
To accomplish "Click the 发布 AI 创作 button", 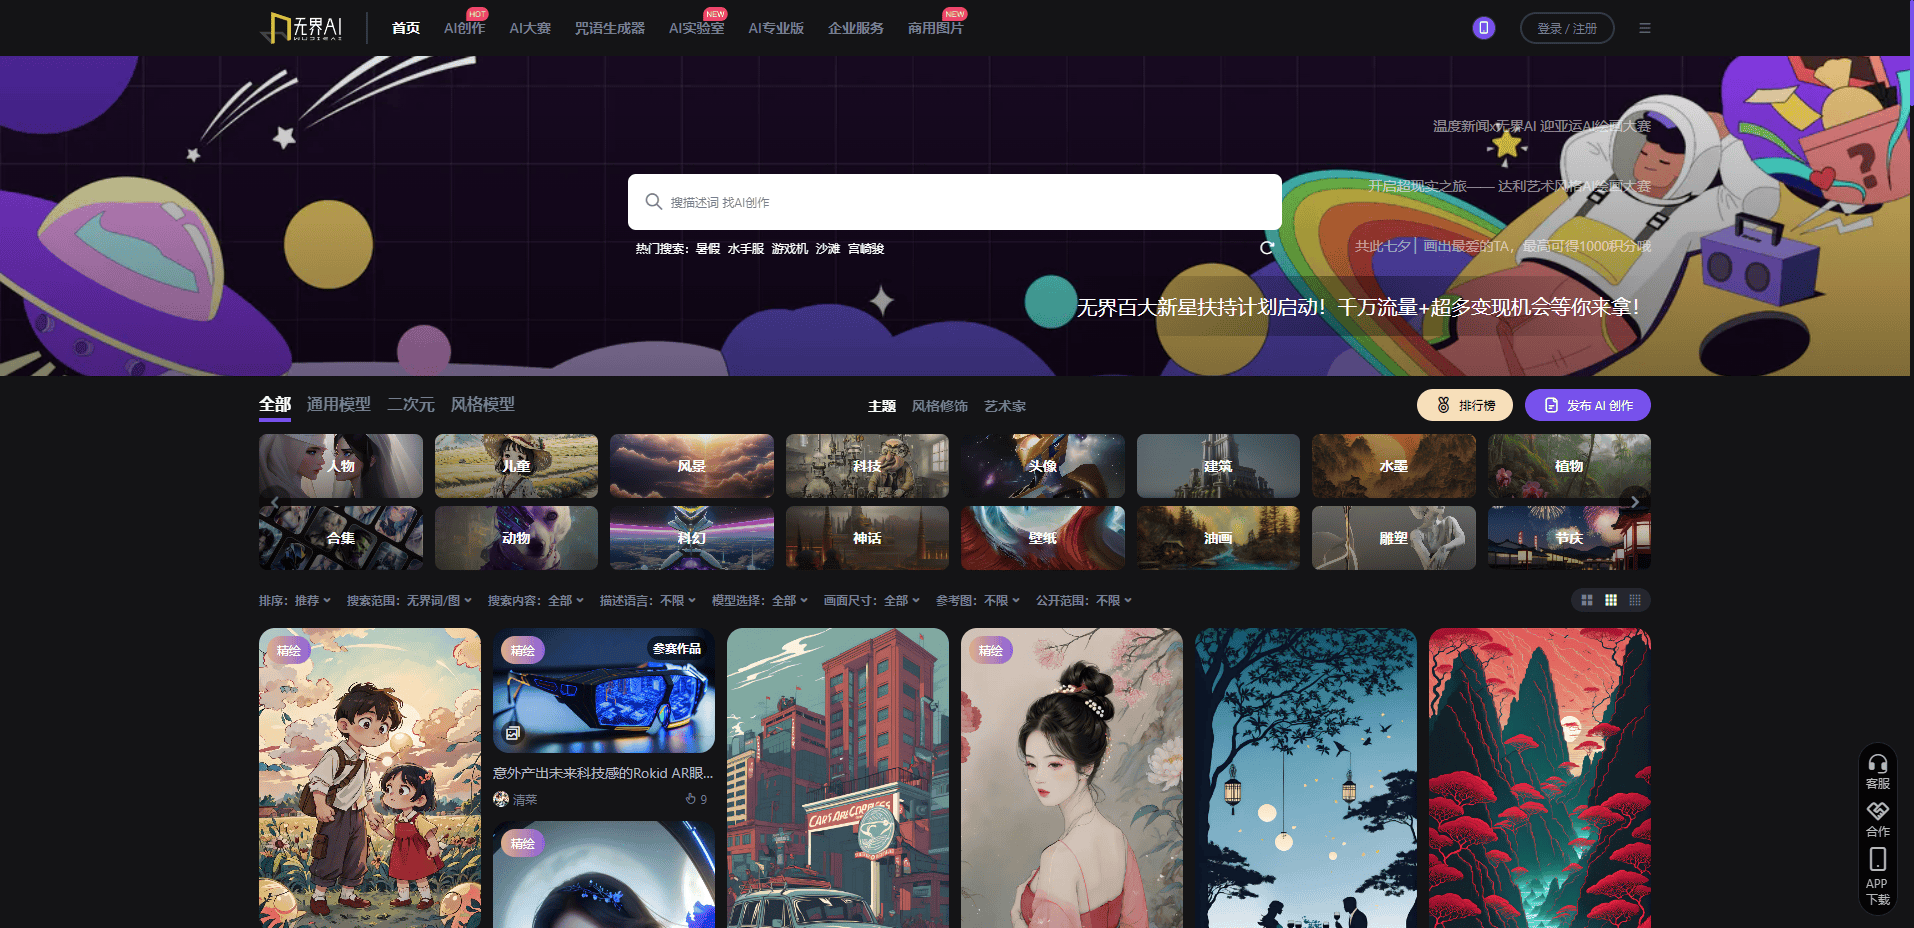I will (1587, 406).
